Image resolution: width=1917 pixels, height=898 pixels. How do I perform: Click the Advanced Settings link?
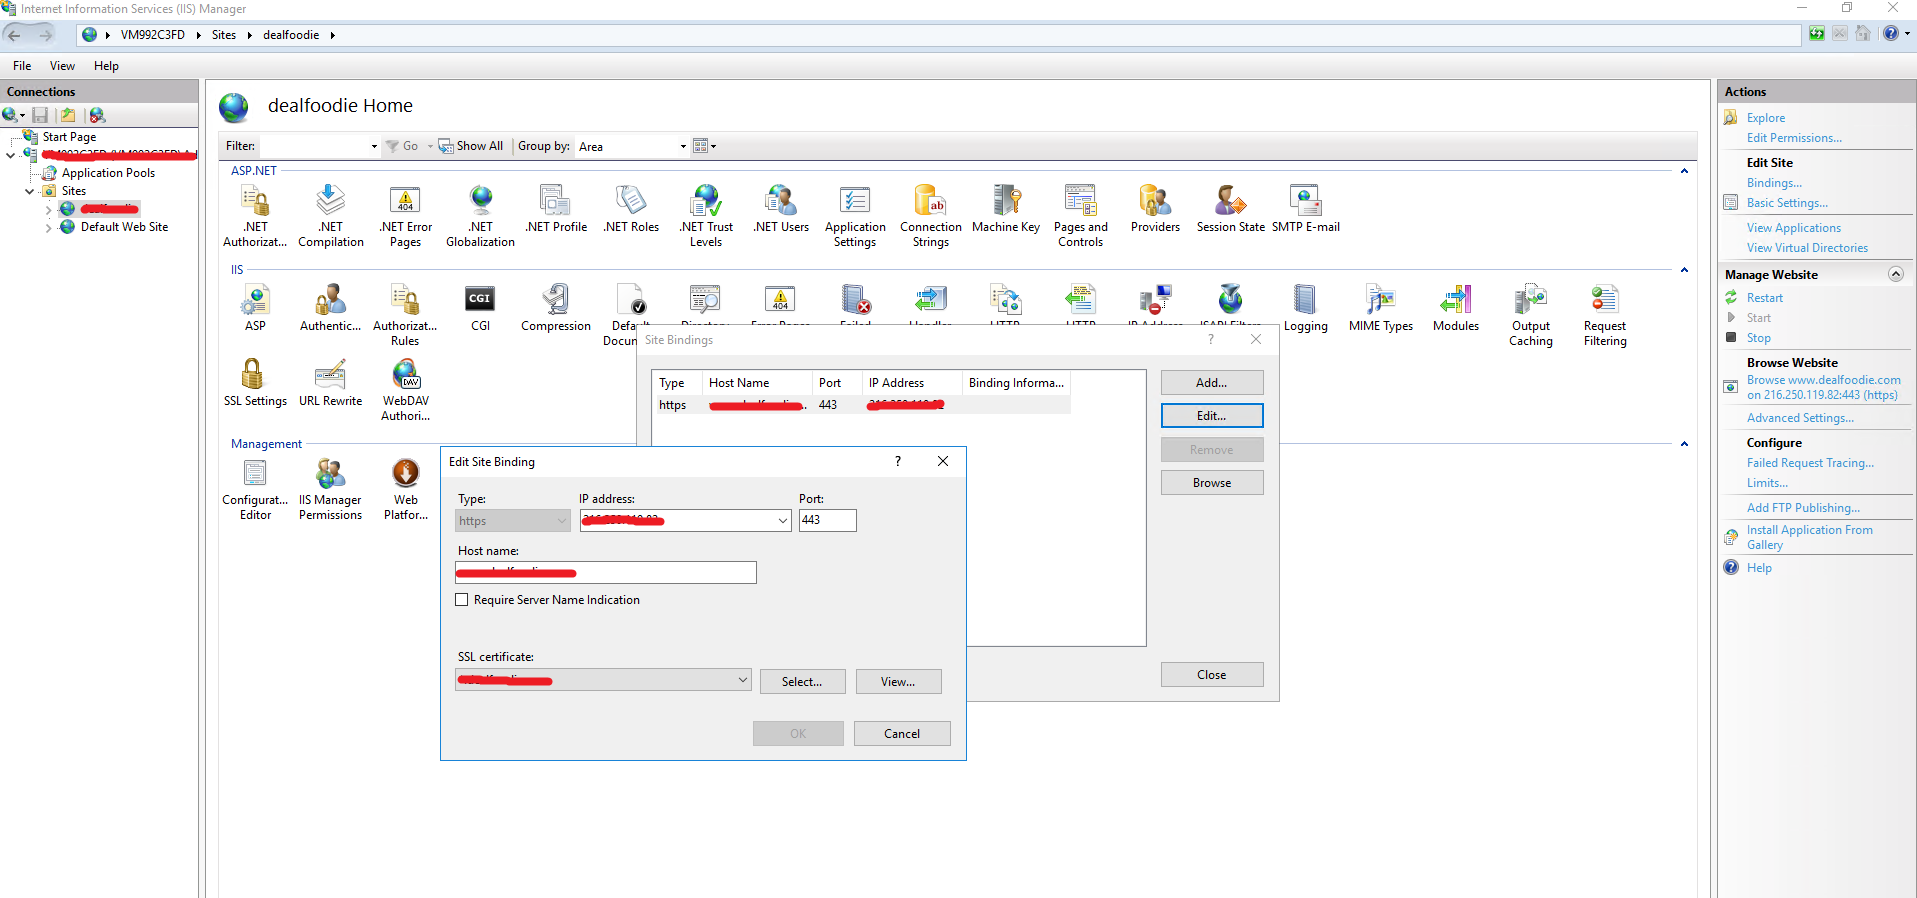click(1799, 418)
